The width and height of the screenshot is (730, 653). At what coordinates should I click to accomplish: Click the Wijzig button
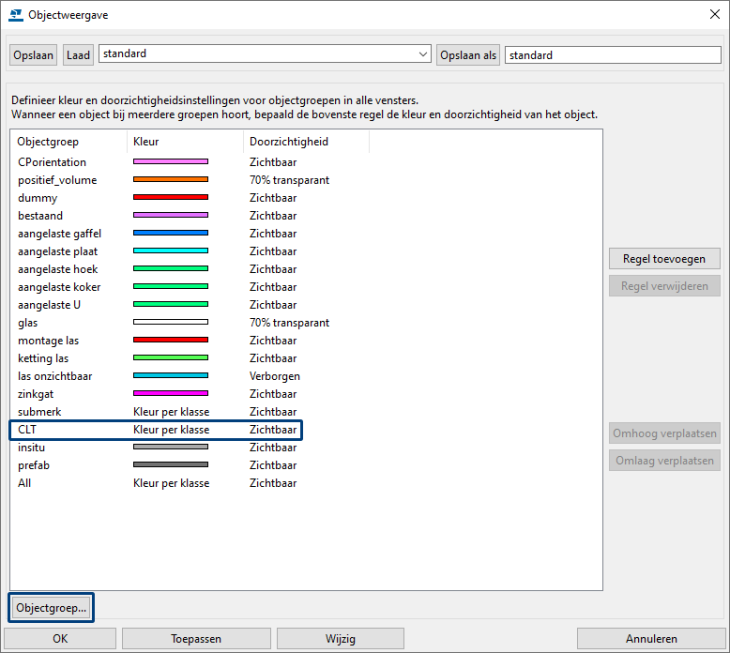[340, 639]
